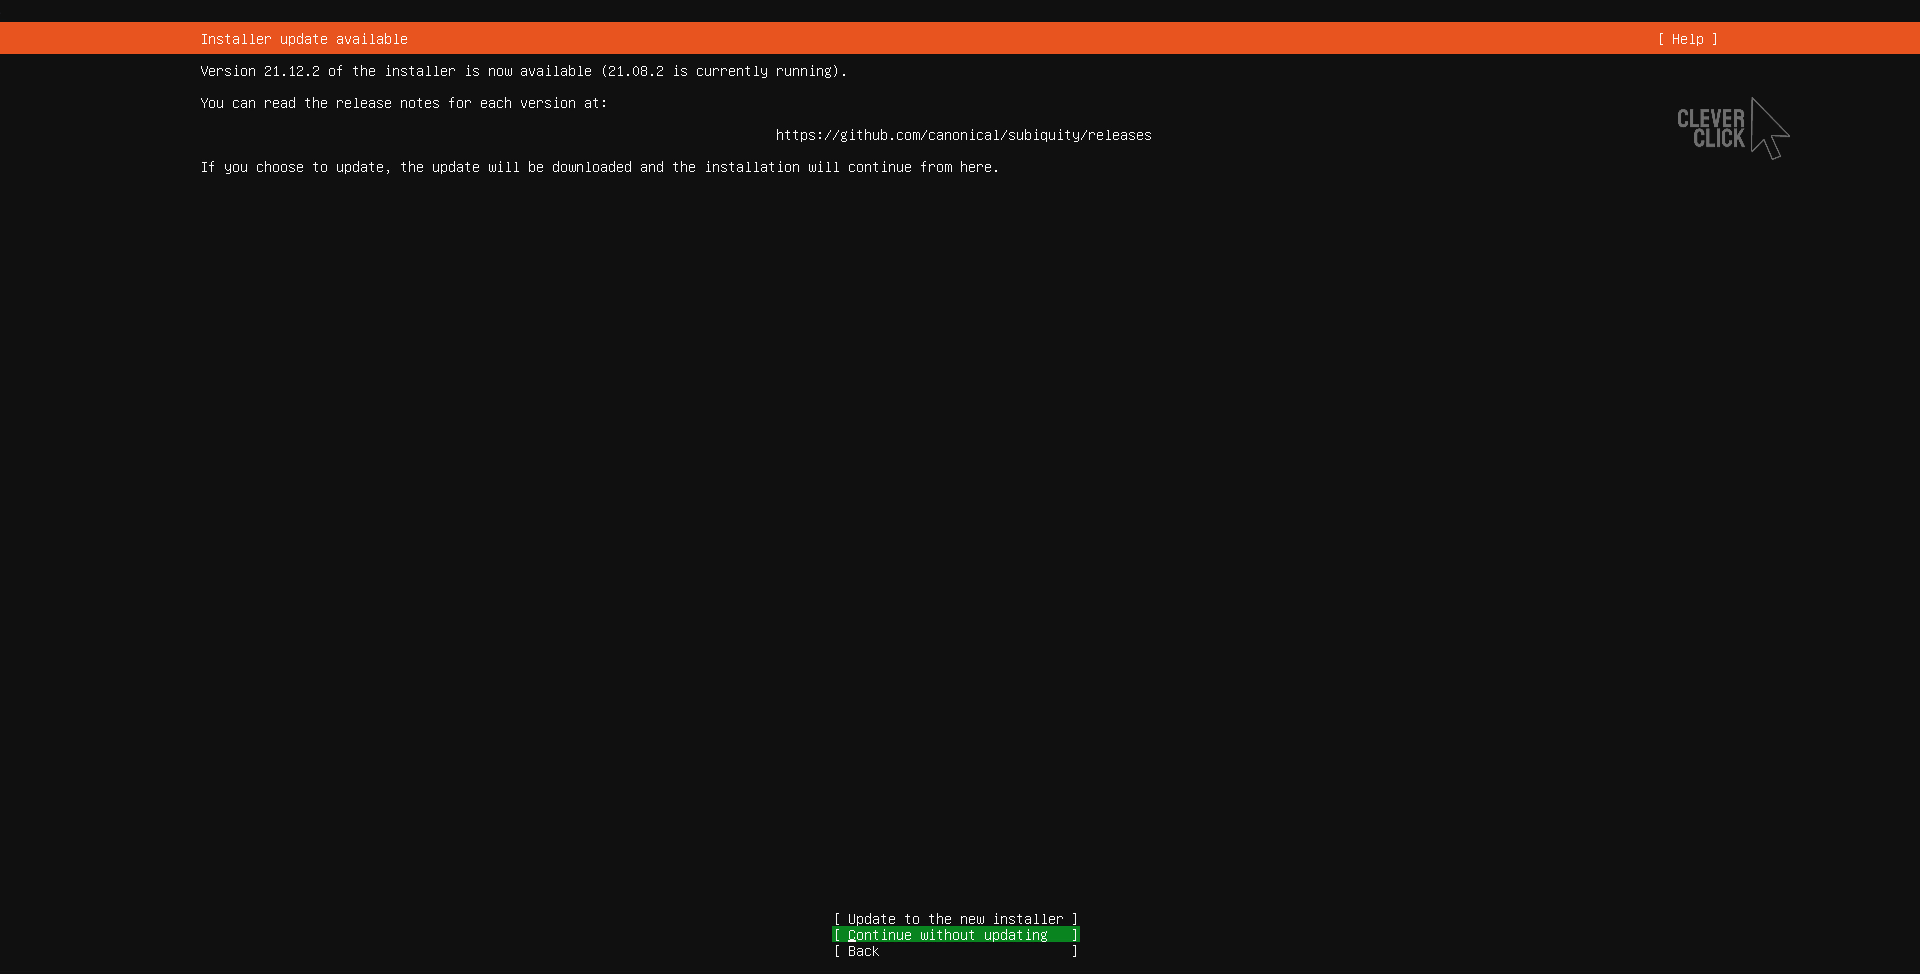Click the green highlighted selection bar's right bracket
This screenshot has width=1920, height=974.
(x=1075, y=935)
